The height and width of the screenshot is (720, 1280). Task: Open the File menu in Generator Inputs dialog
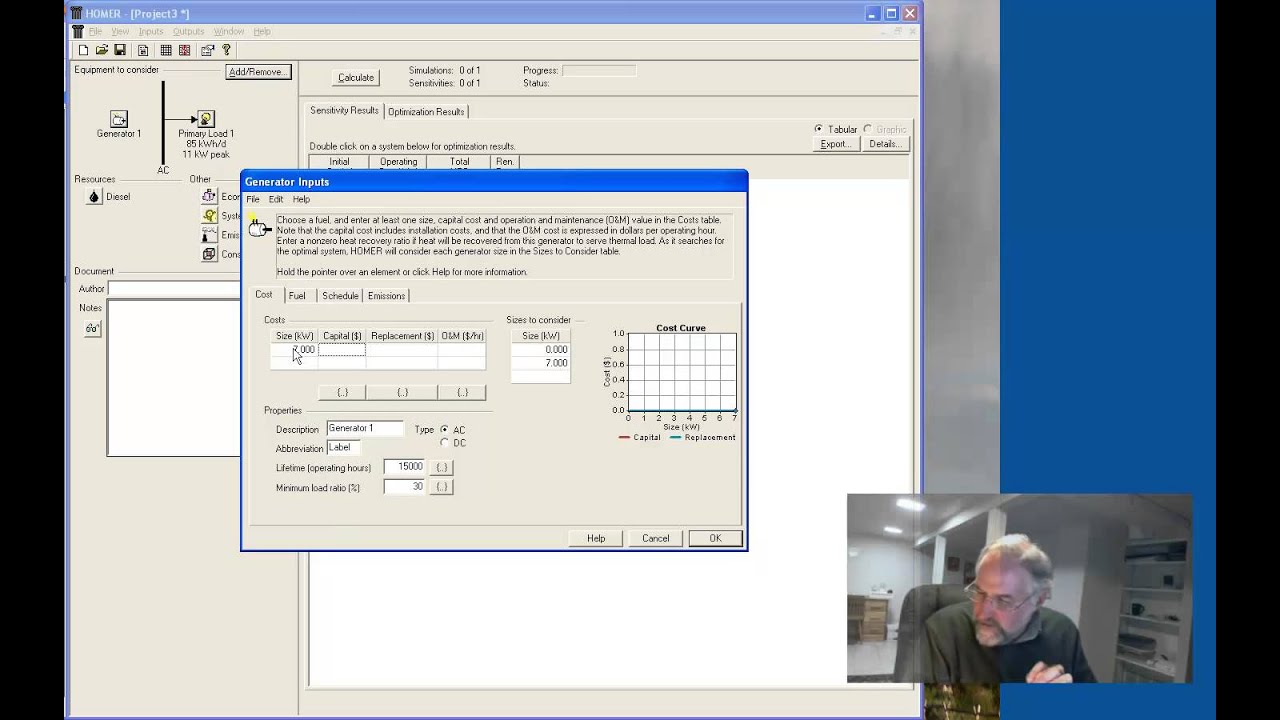253,199
